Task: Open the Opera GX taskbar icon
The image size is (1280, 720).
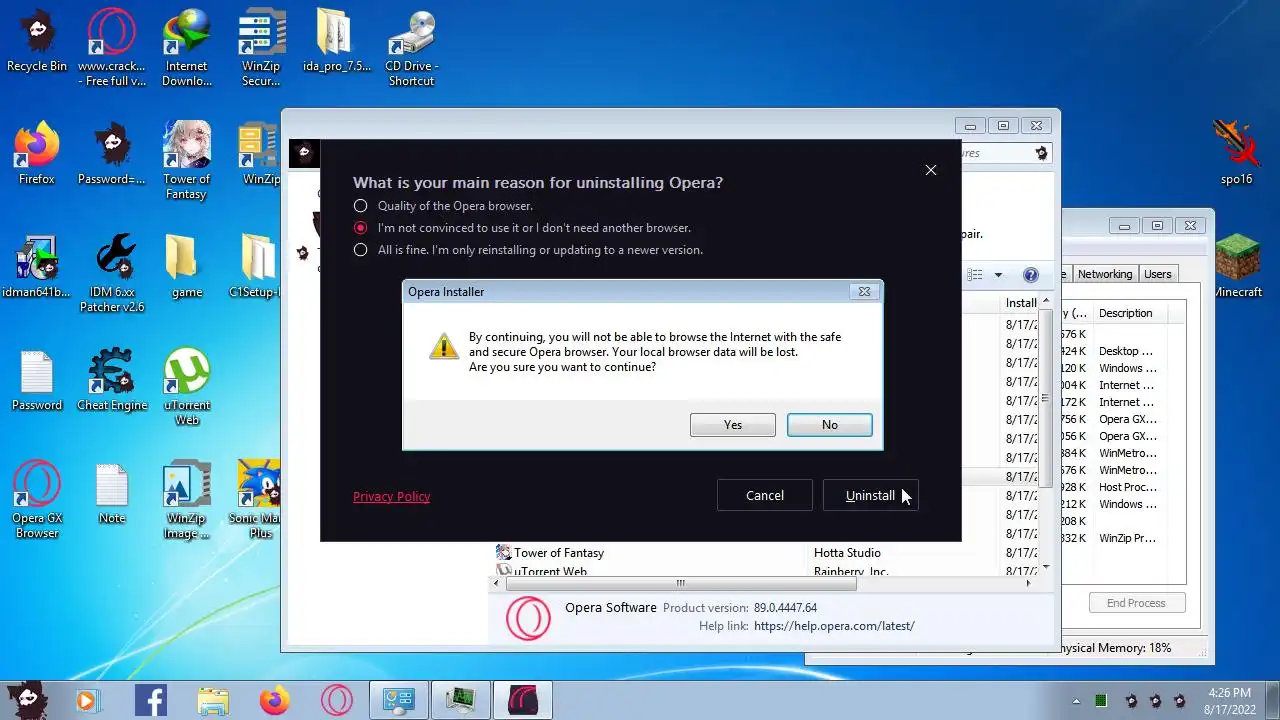Action: click(337, 701)
